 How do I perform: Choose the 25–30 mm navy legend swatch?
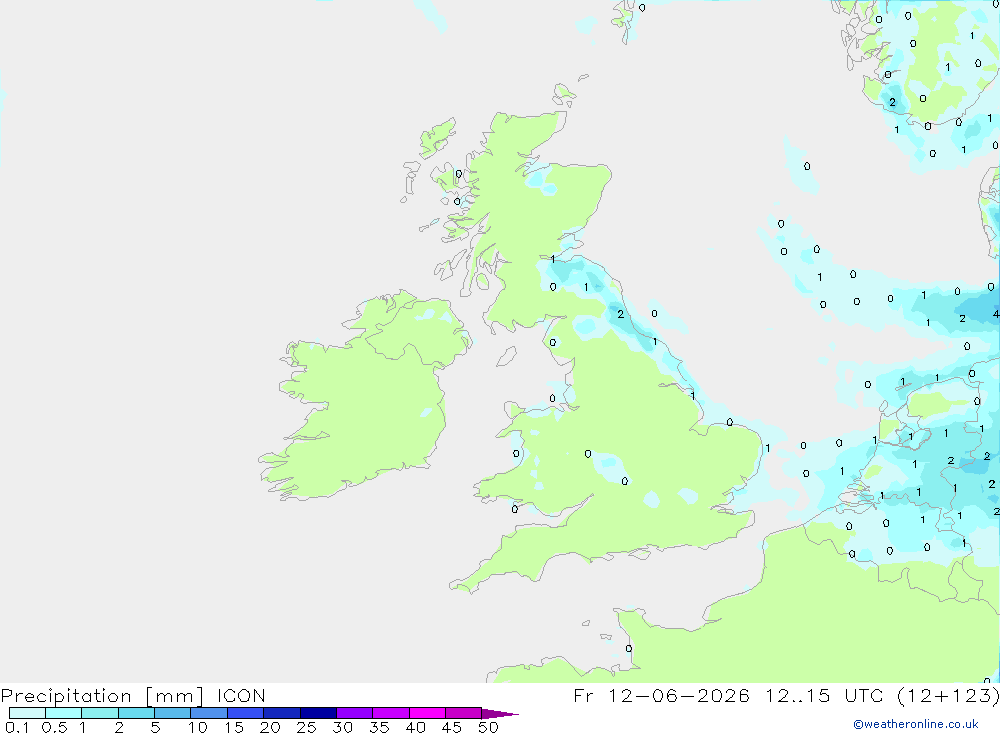pyautogui.click(x=318, y=713)
